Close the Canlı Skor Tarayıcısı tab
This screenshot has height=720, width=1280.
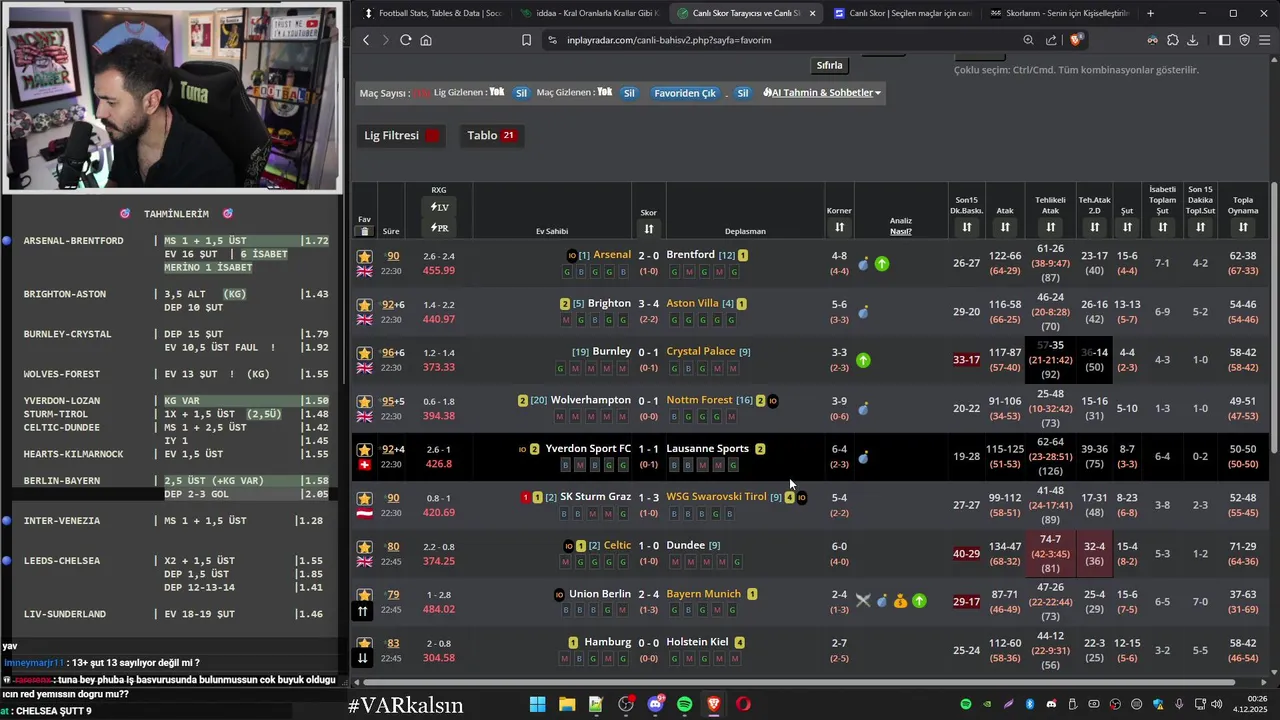[x=811, y=13]
